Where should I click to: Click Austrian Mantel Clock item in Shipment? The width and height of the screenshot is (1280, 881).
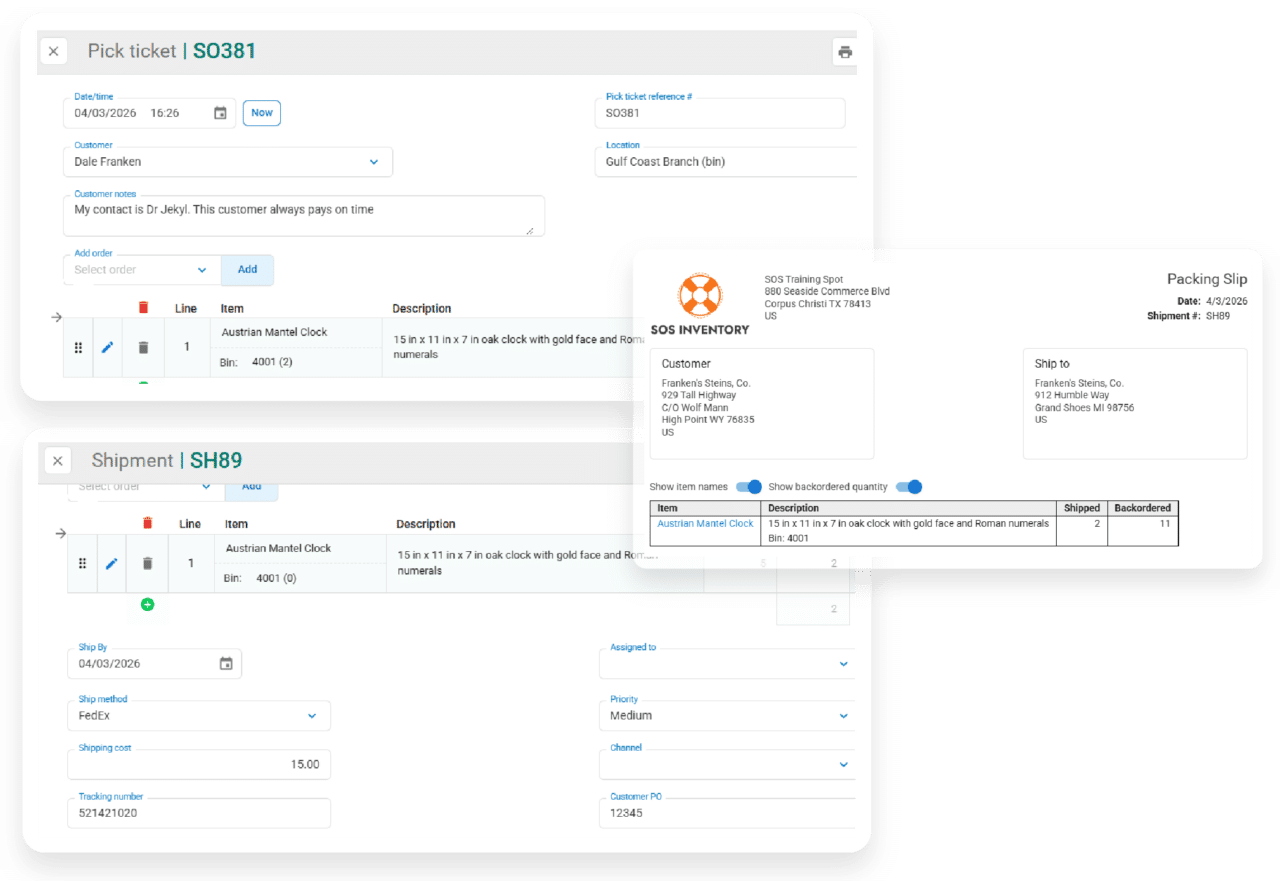point(279,549)
